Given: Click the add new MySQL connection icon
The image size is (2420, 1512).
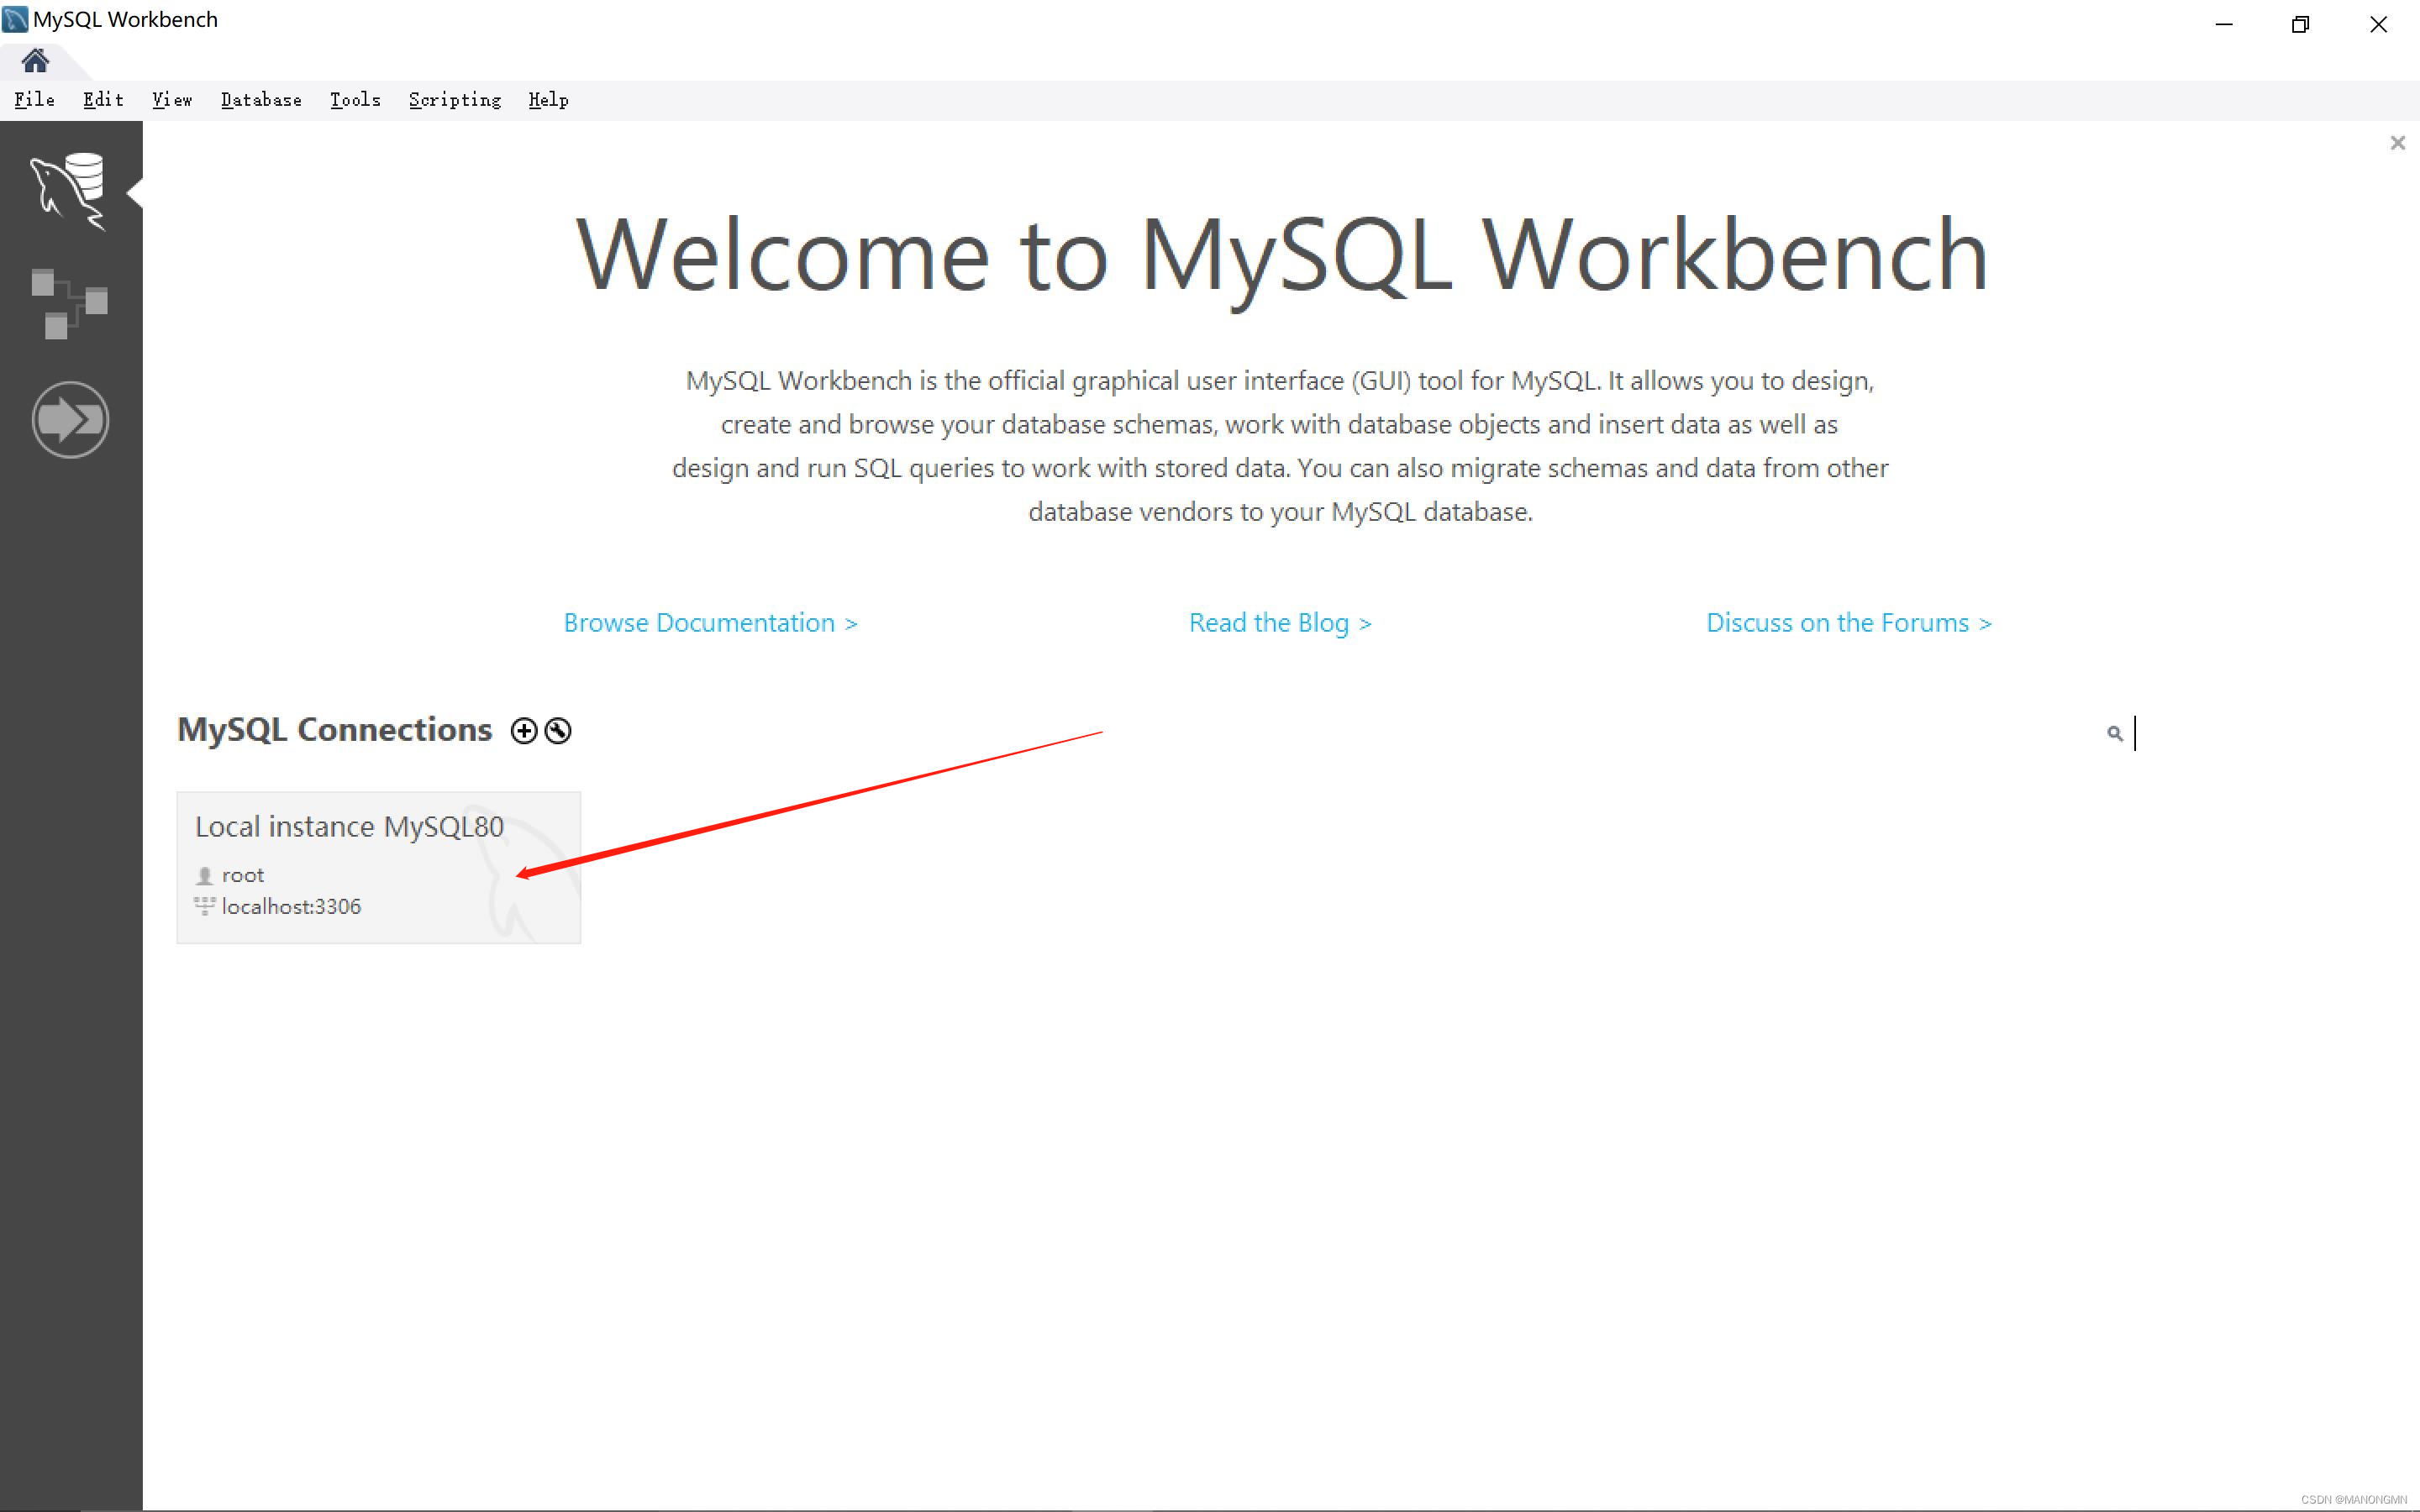Looking at the screenshot, I should click(523, 730).
